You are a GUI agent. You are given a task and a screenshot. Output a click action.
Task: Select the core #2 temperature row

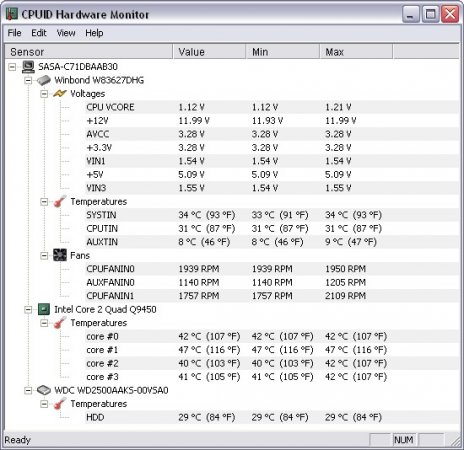pyautogui.click(x=272, y=363)
